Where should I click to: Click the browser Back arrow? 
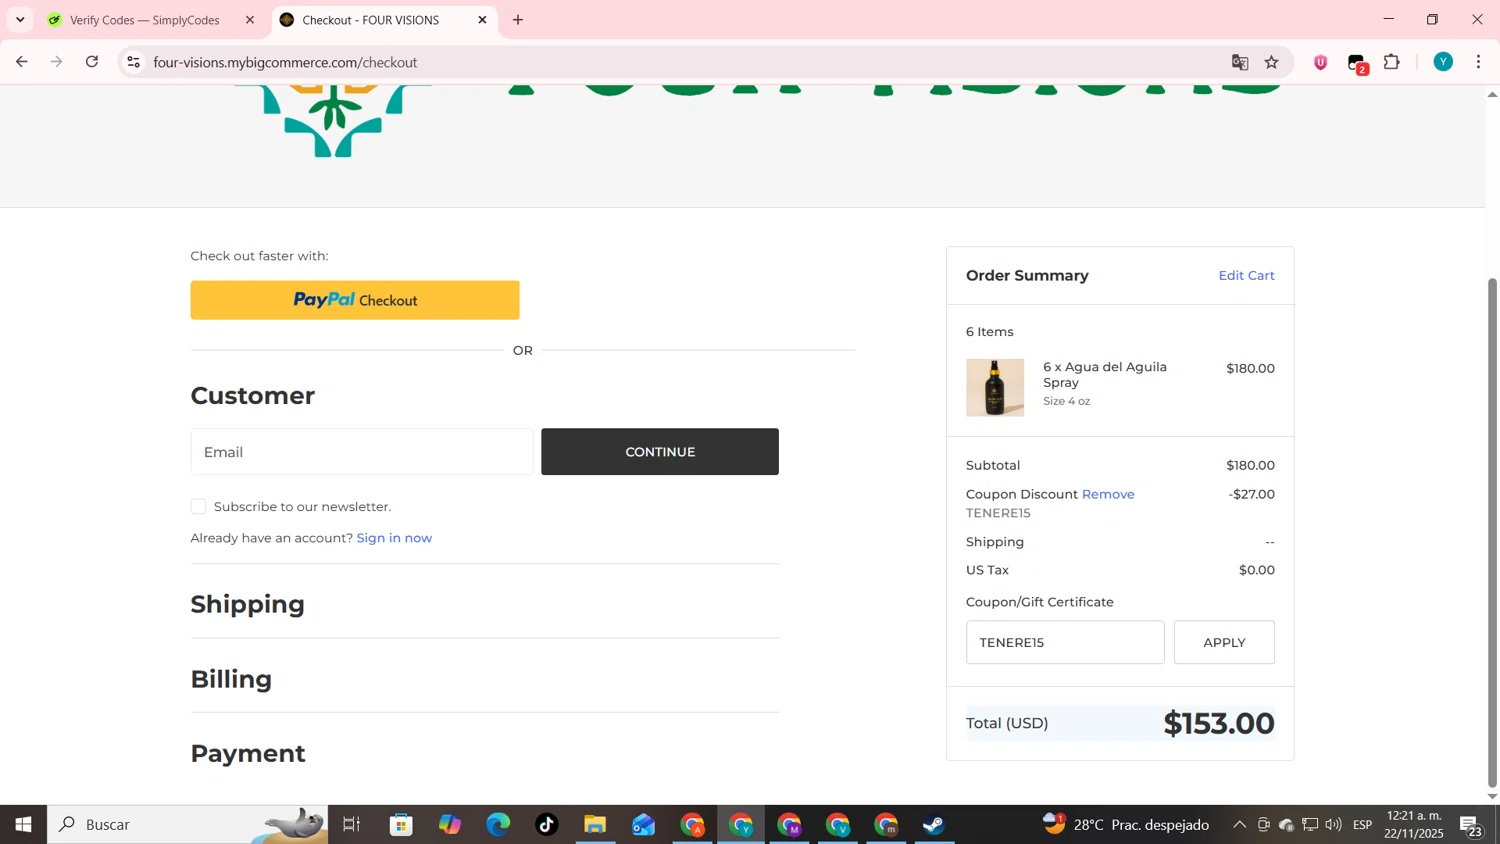[x=21, y=62]
